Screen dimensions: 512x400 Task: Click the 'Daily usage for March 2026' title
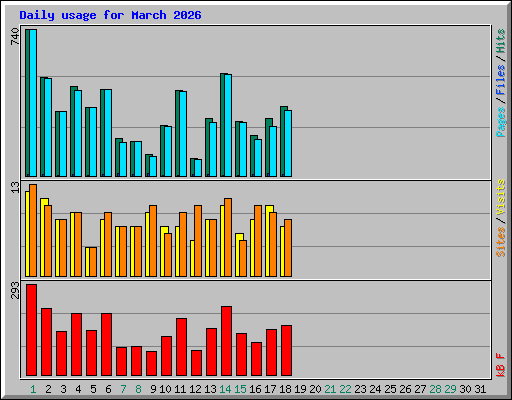click(110, 15)
